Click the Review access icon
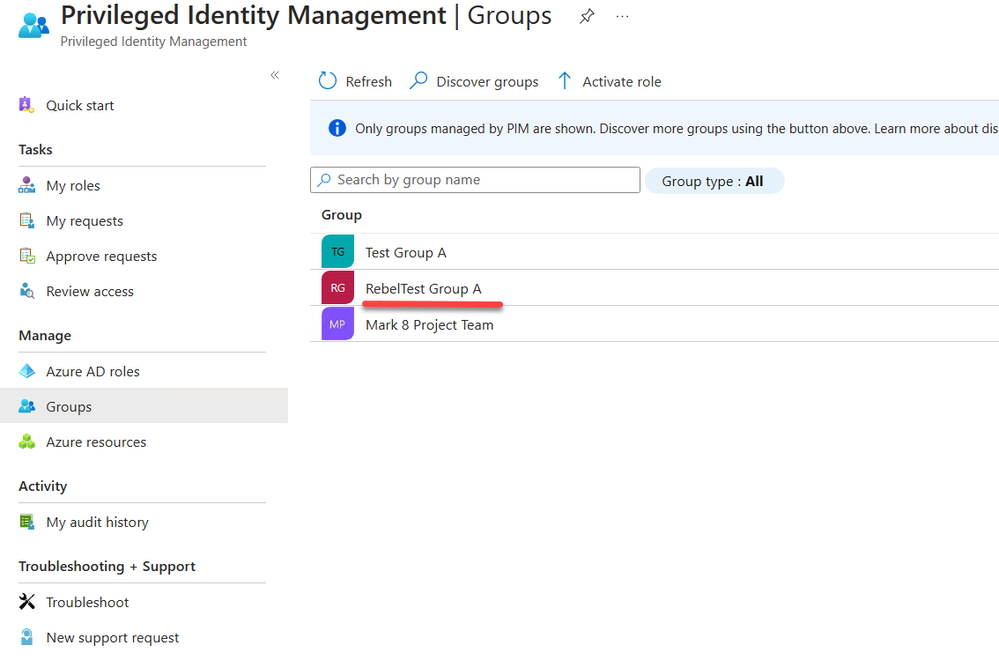The image size is (999, 669). click(27, 291)
